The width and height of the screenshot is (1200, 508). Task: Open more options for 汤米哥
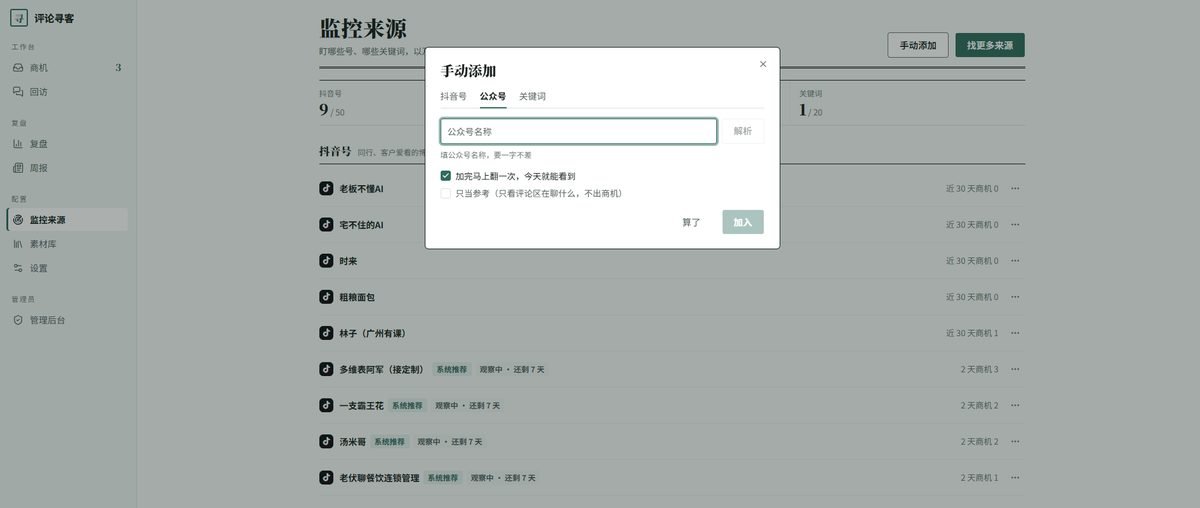(x=1015, y=441)
